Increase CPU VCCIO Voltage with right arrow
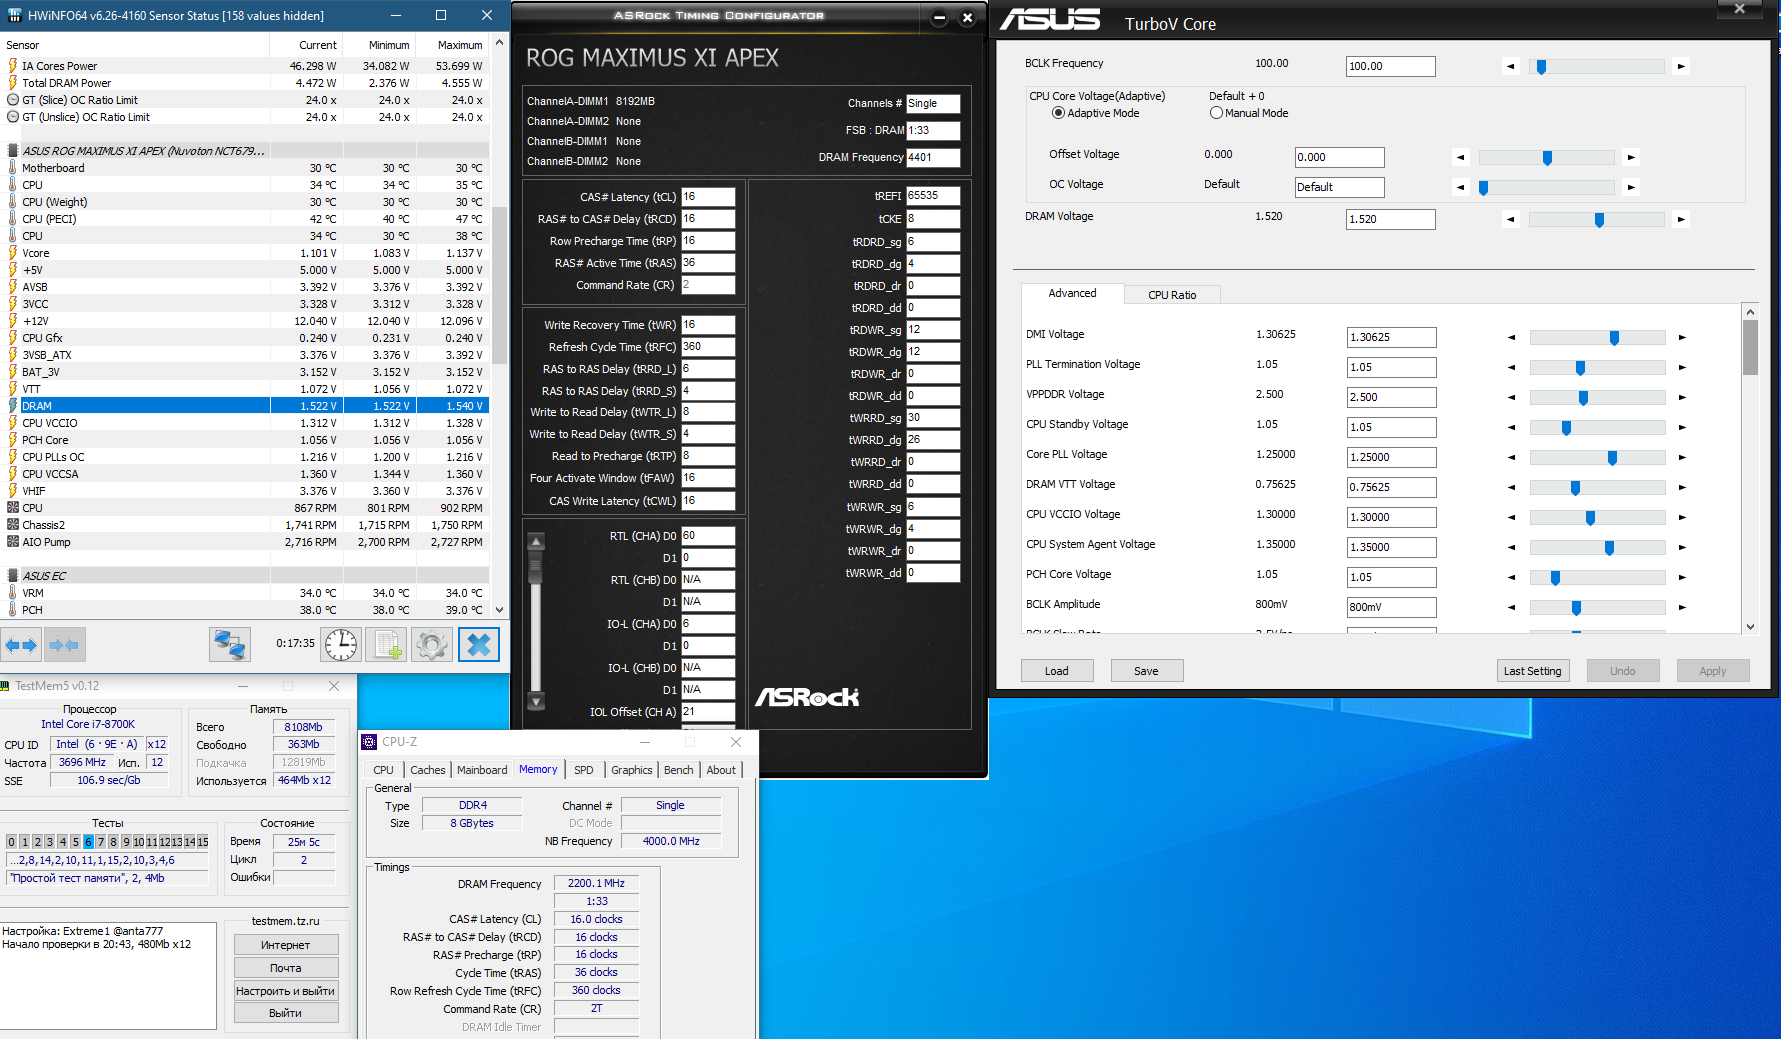 click(1682, 518)
